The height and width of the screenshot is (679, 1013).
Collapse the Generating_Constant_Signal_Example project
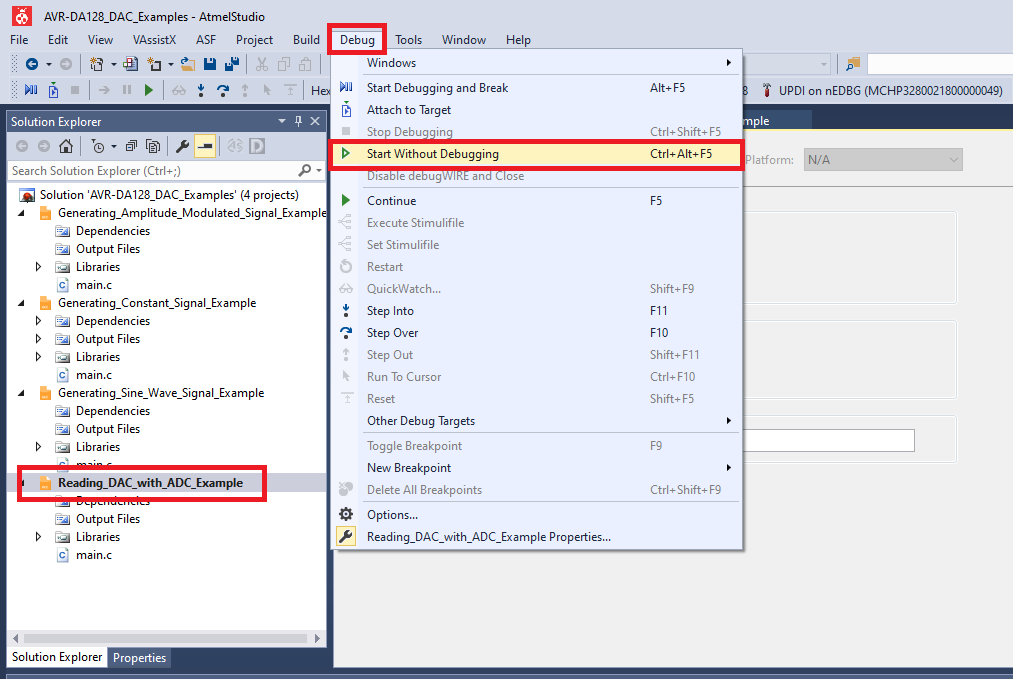(21, 302)
